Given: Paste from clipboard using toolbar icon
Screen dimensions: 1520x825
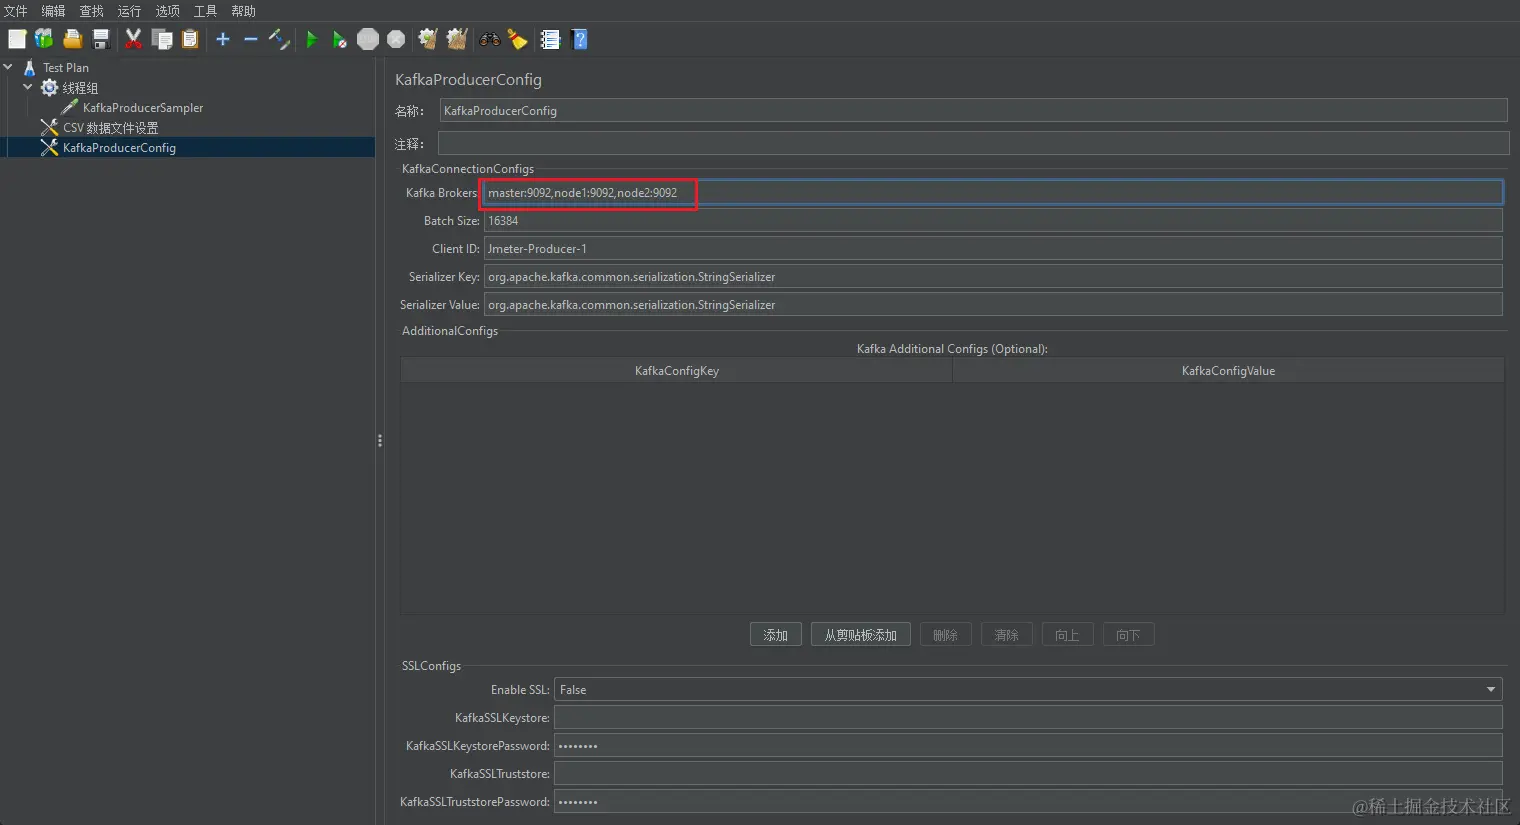Looking at the screenshot, I should tap(190, 39).
